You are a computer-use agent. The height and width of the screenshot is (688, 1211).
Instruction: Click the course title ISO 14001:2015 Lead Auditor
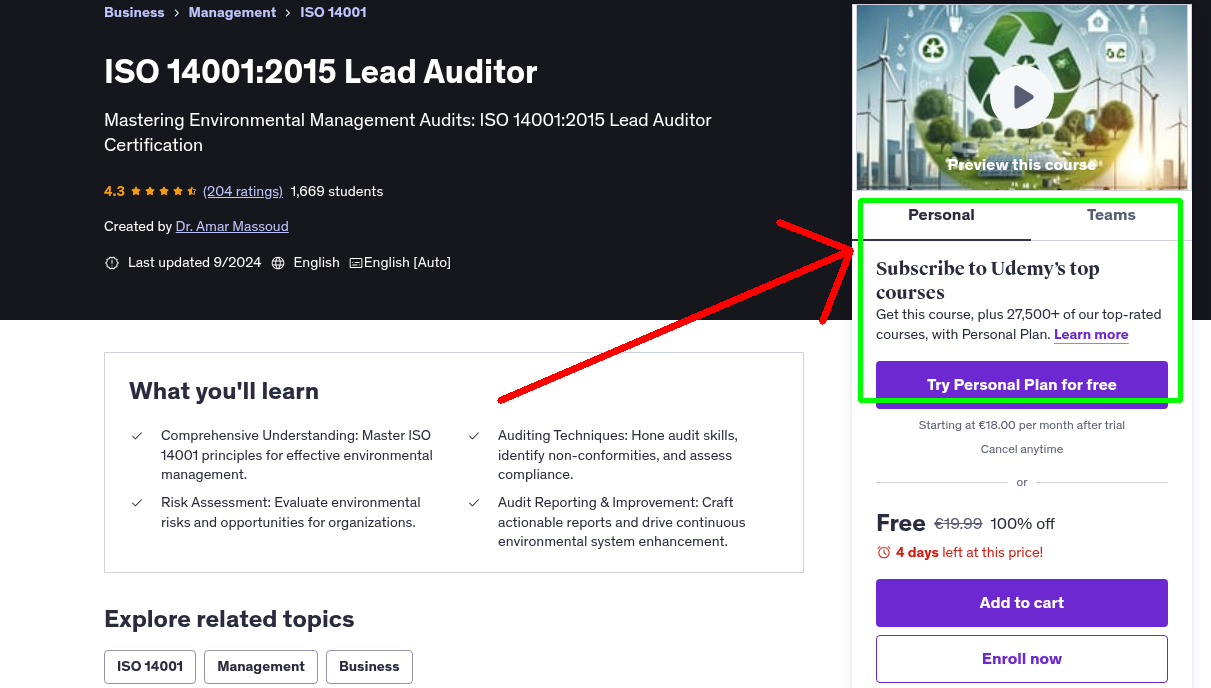pyautogui.click(x=321, y=72)
